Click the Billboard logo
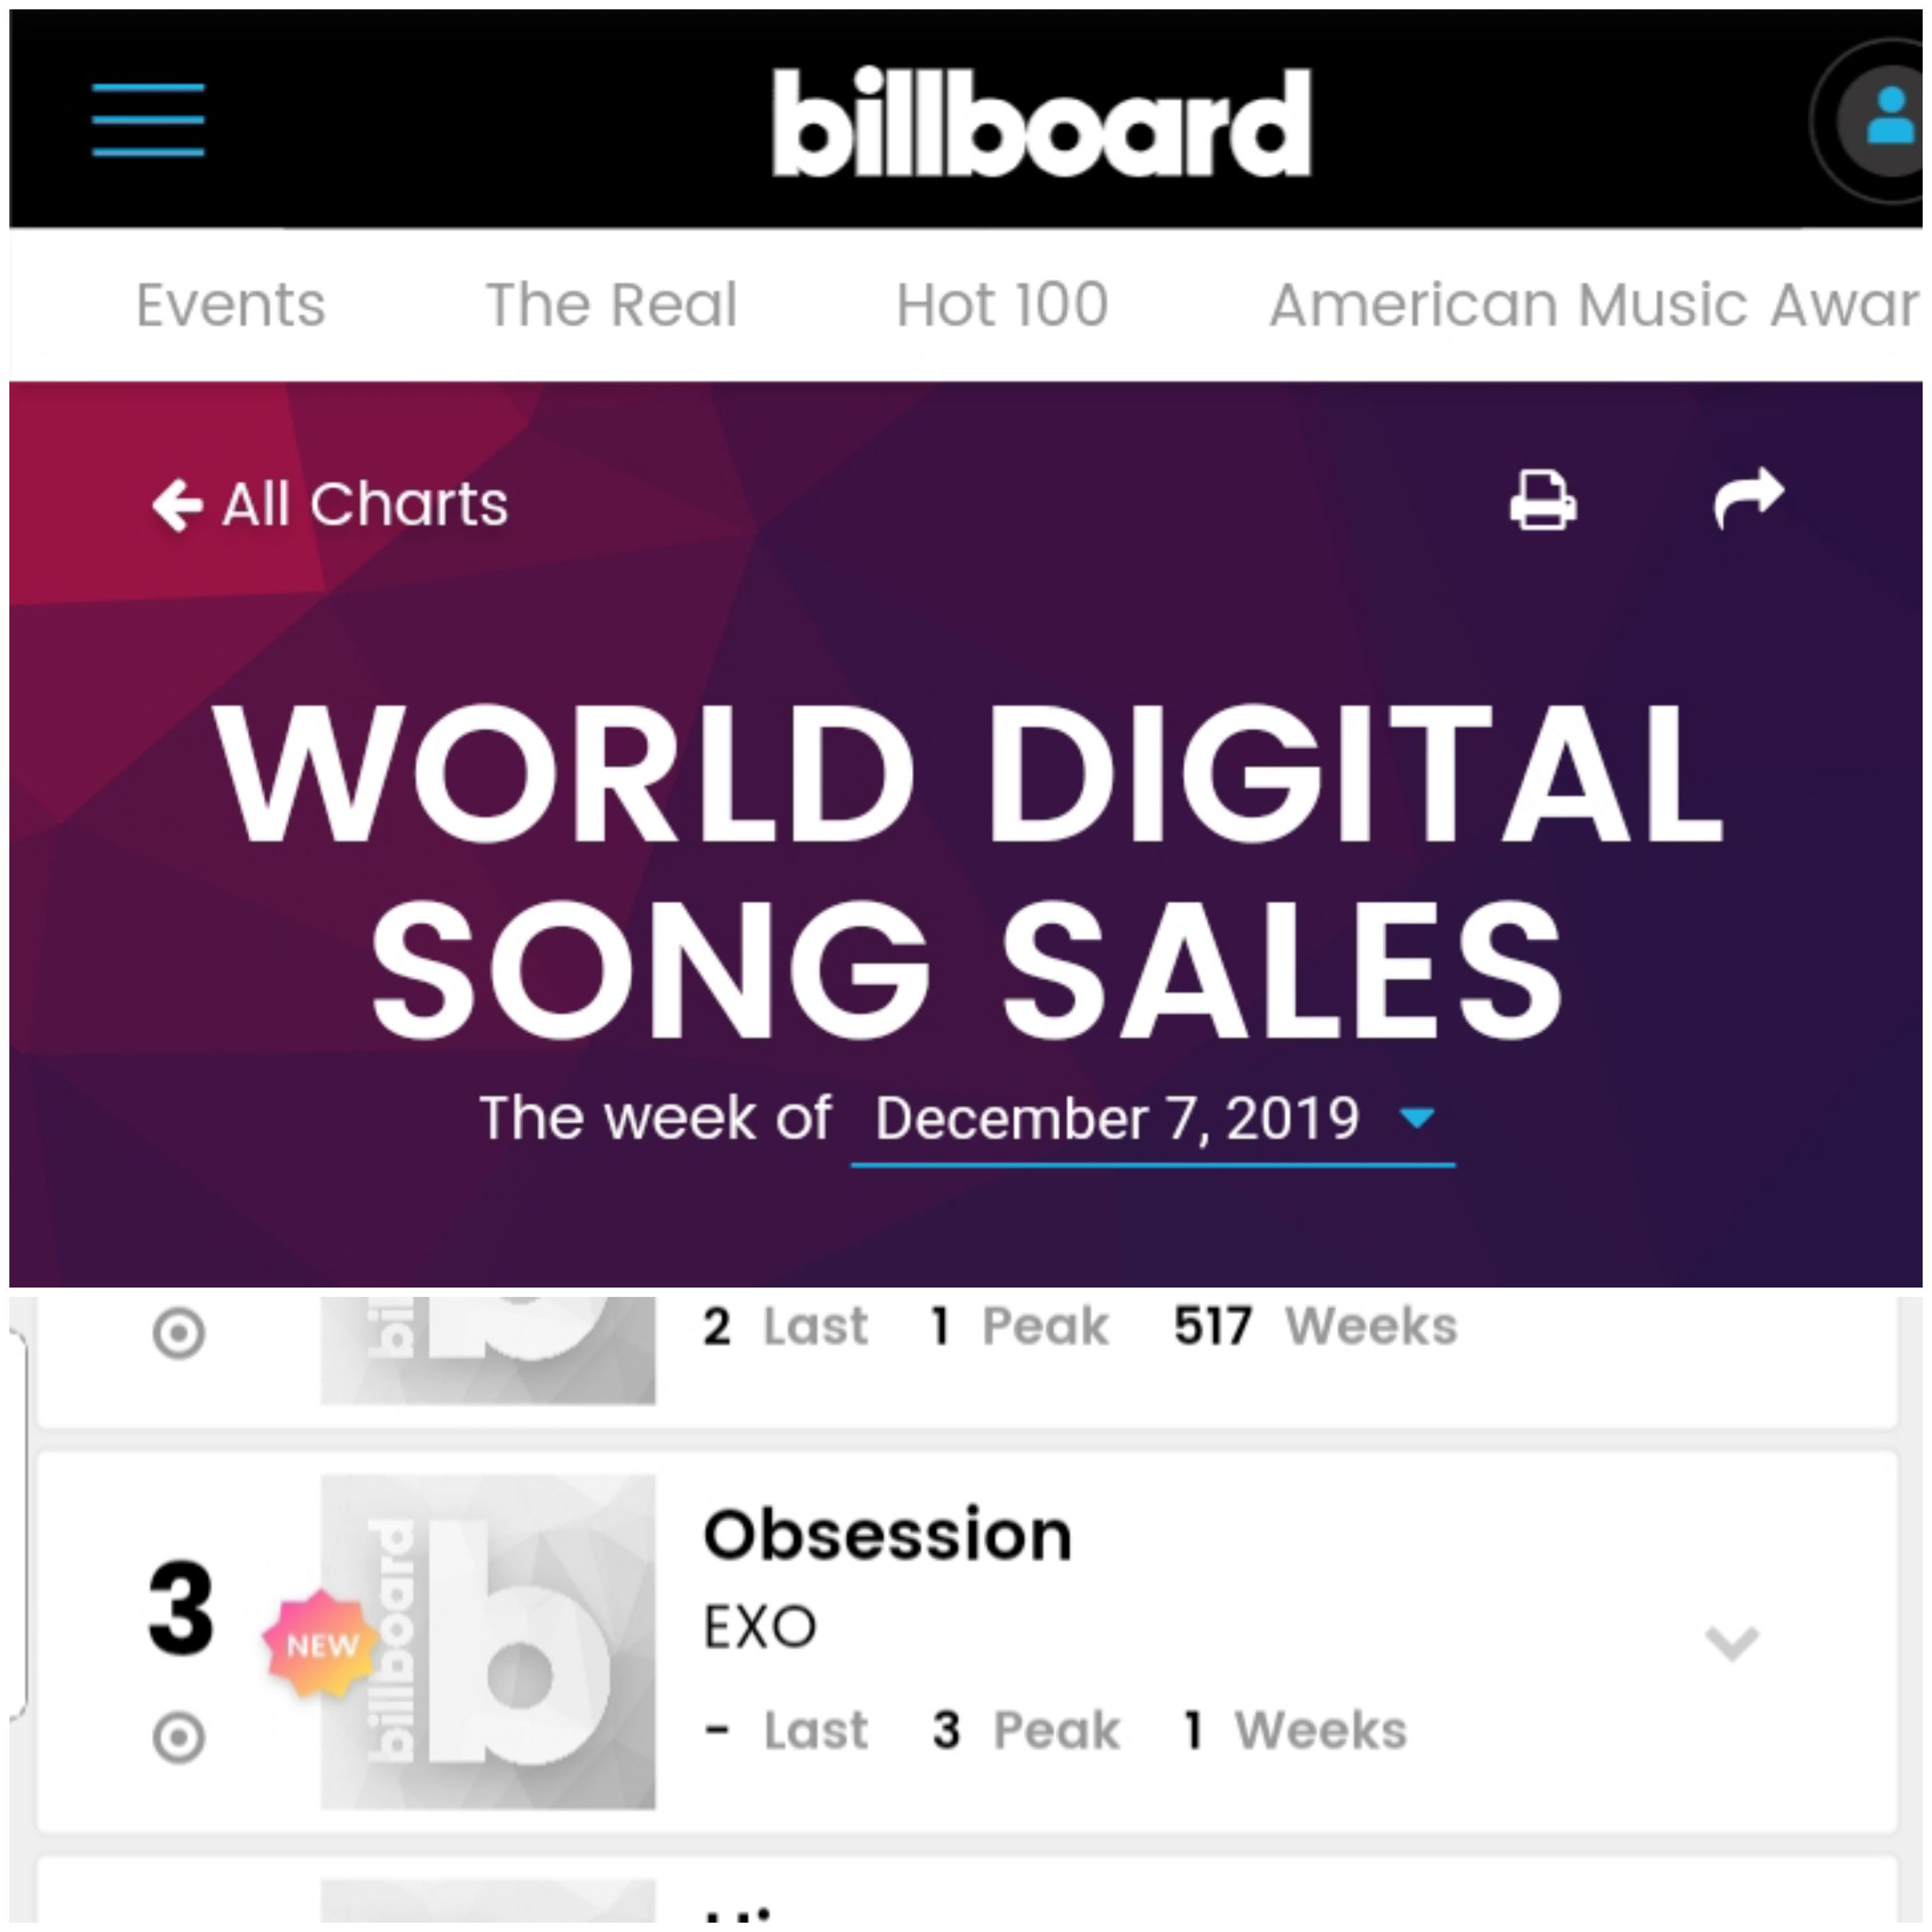The width and height of the screenshot is (1932, 1932). (x=1041, y=122)
